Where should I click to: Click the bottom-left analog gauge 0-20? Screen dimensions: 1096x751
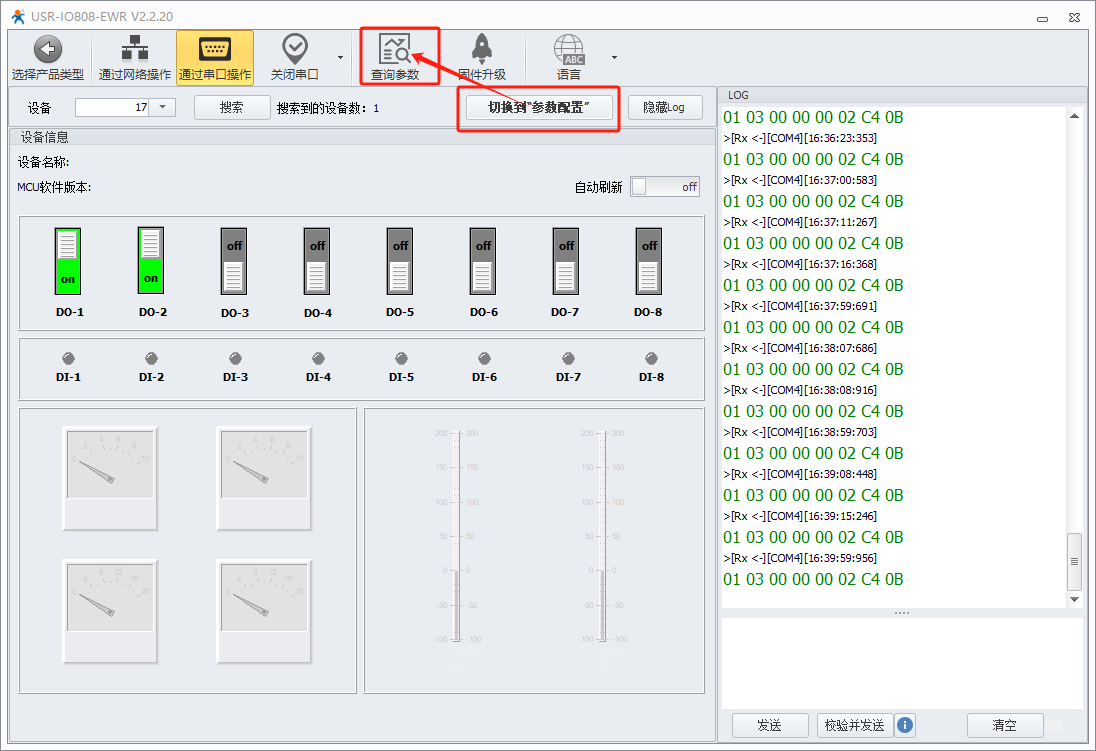(110, 611)
